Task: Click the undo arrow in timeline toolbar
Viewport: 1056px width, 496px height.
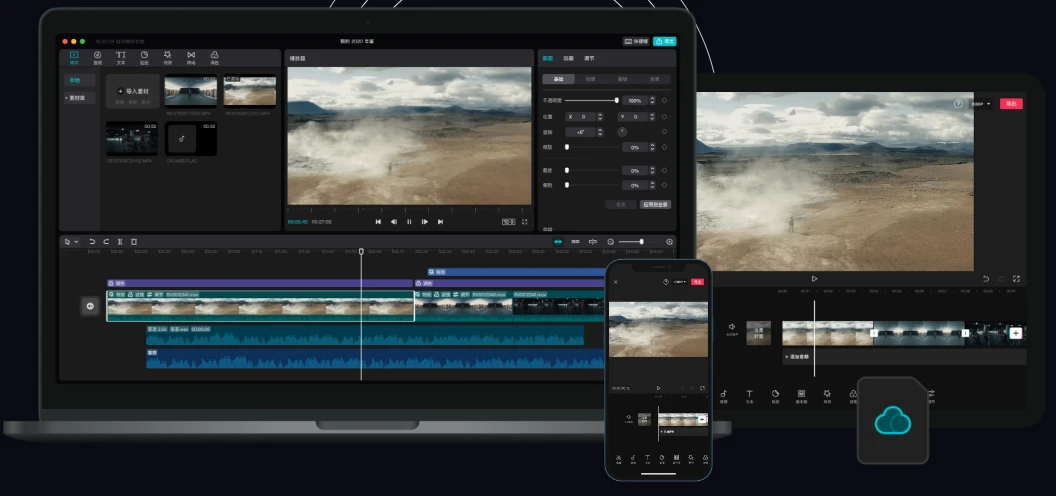Action: tap(92, 242)
